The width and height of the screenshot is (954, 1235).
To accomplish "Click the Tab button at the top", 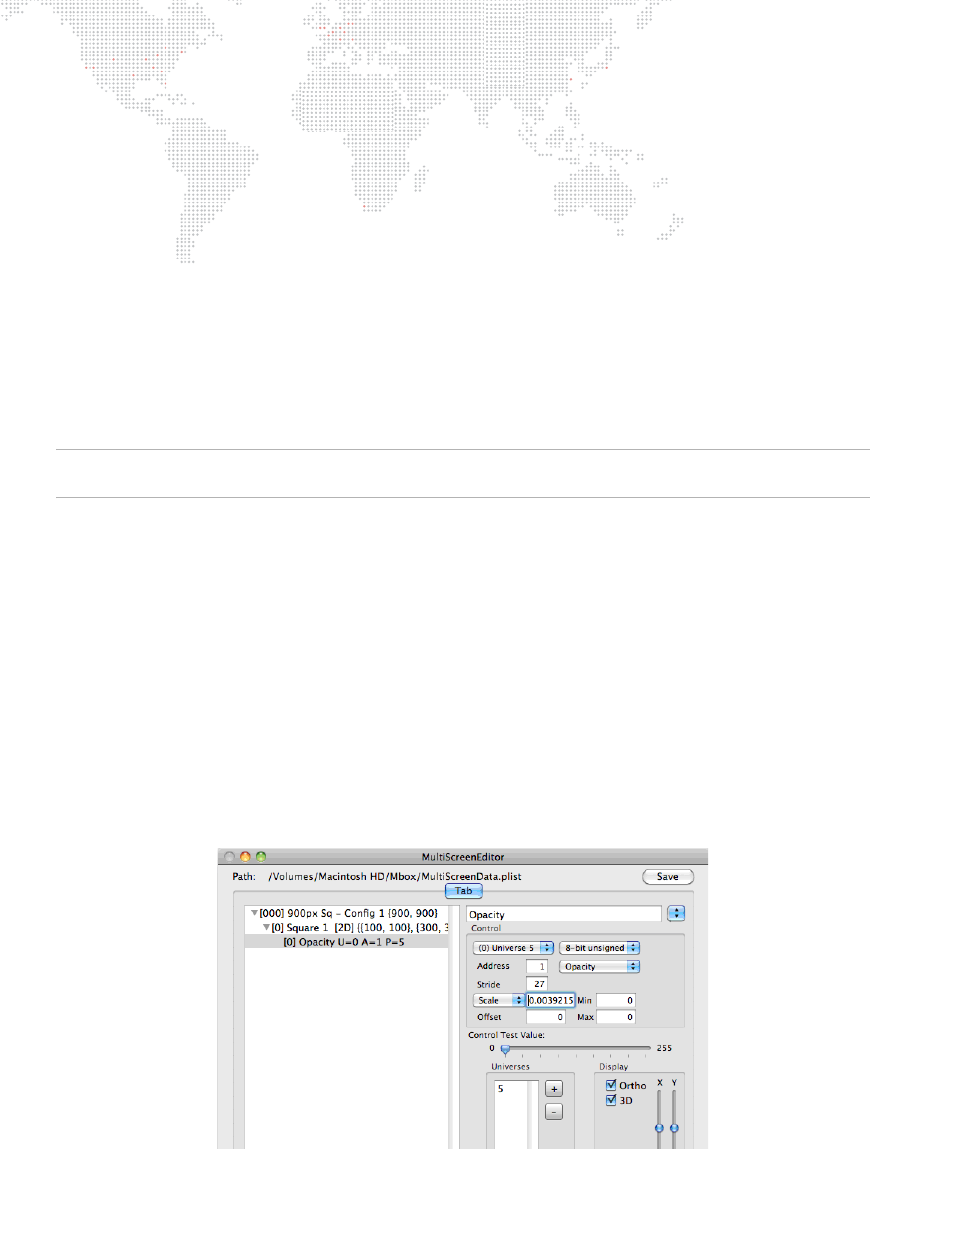I will click(x=464, y=890).
